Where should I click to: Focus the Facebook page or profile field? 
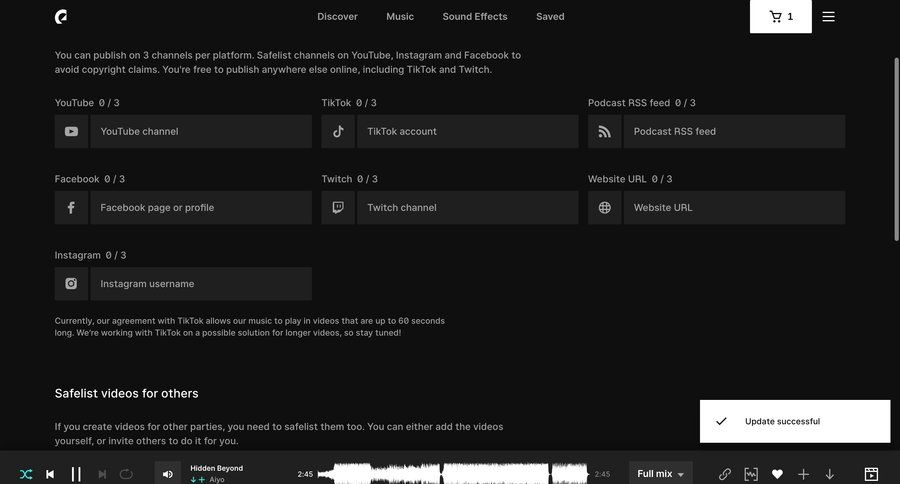point(201,208)
